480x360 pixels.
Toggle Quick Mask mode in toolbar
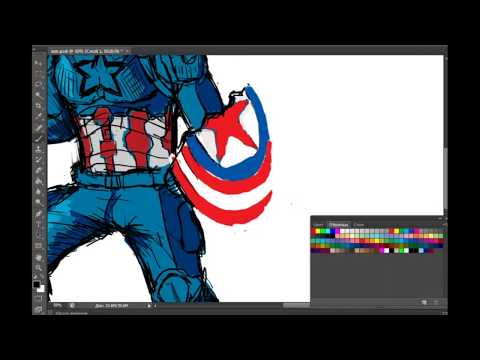38,299
